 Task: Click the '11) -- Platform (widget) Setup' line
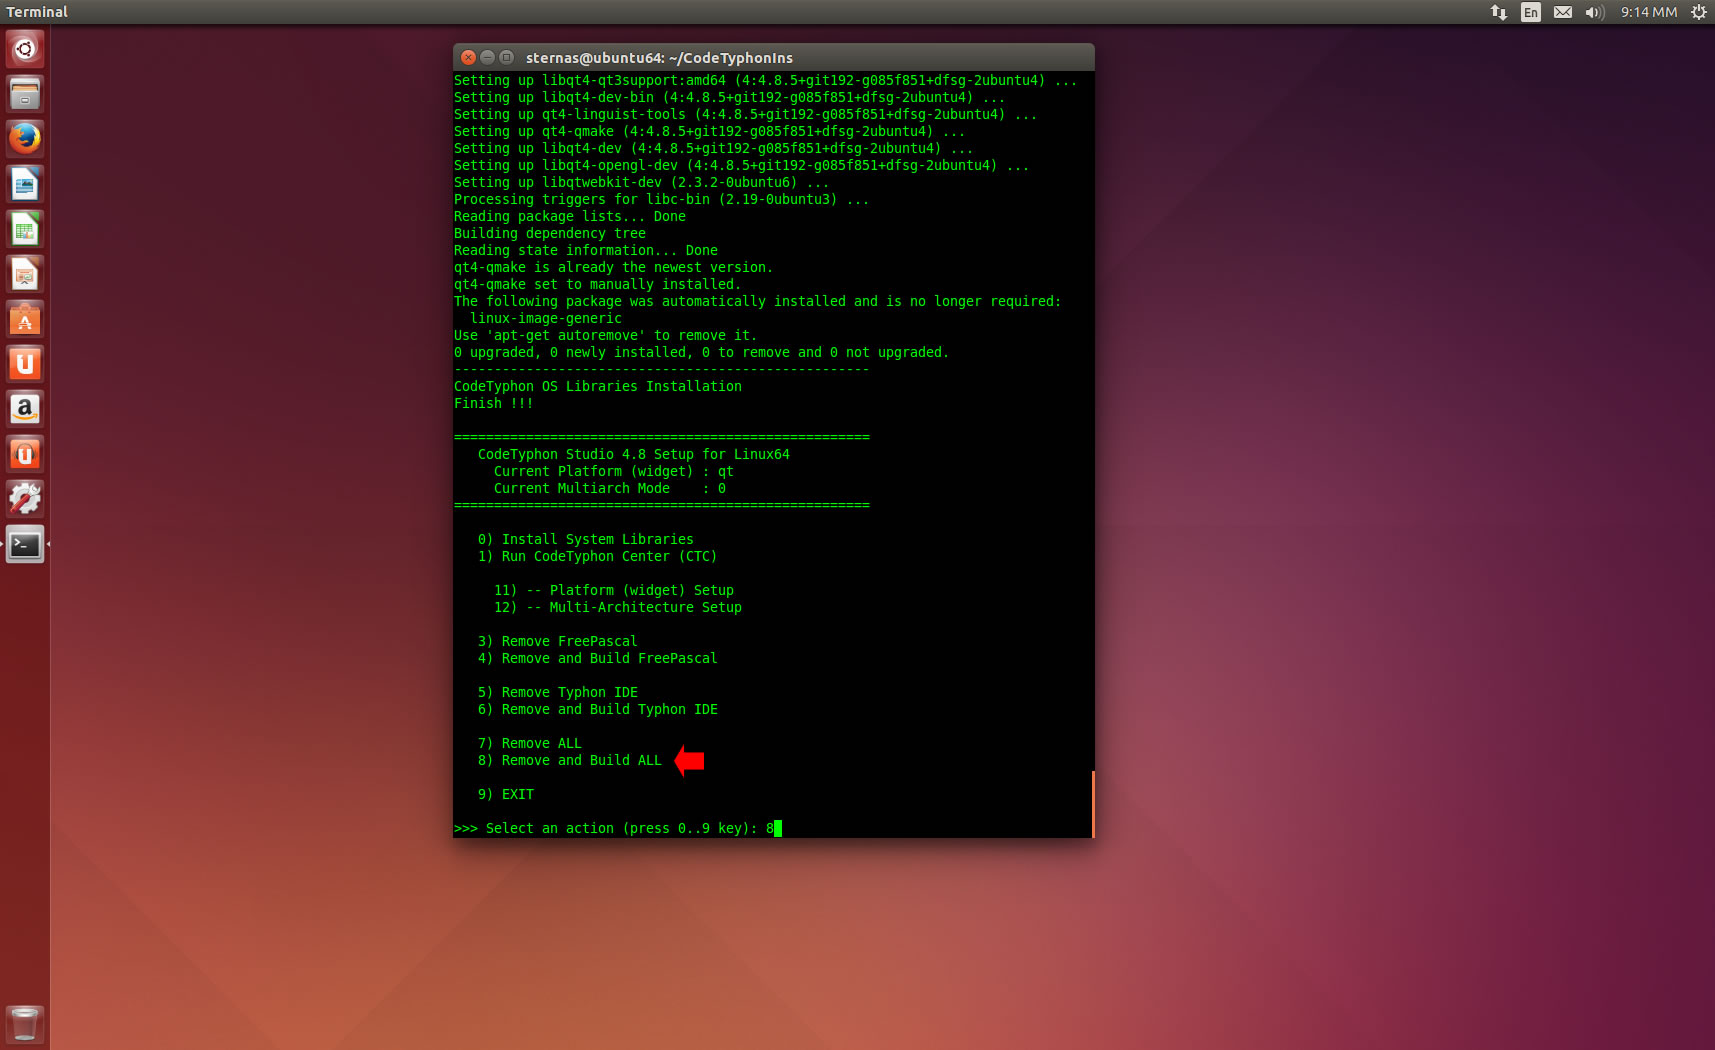click(x=613, y=590)
